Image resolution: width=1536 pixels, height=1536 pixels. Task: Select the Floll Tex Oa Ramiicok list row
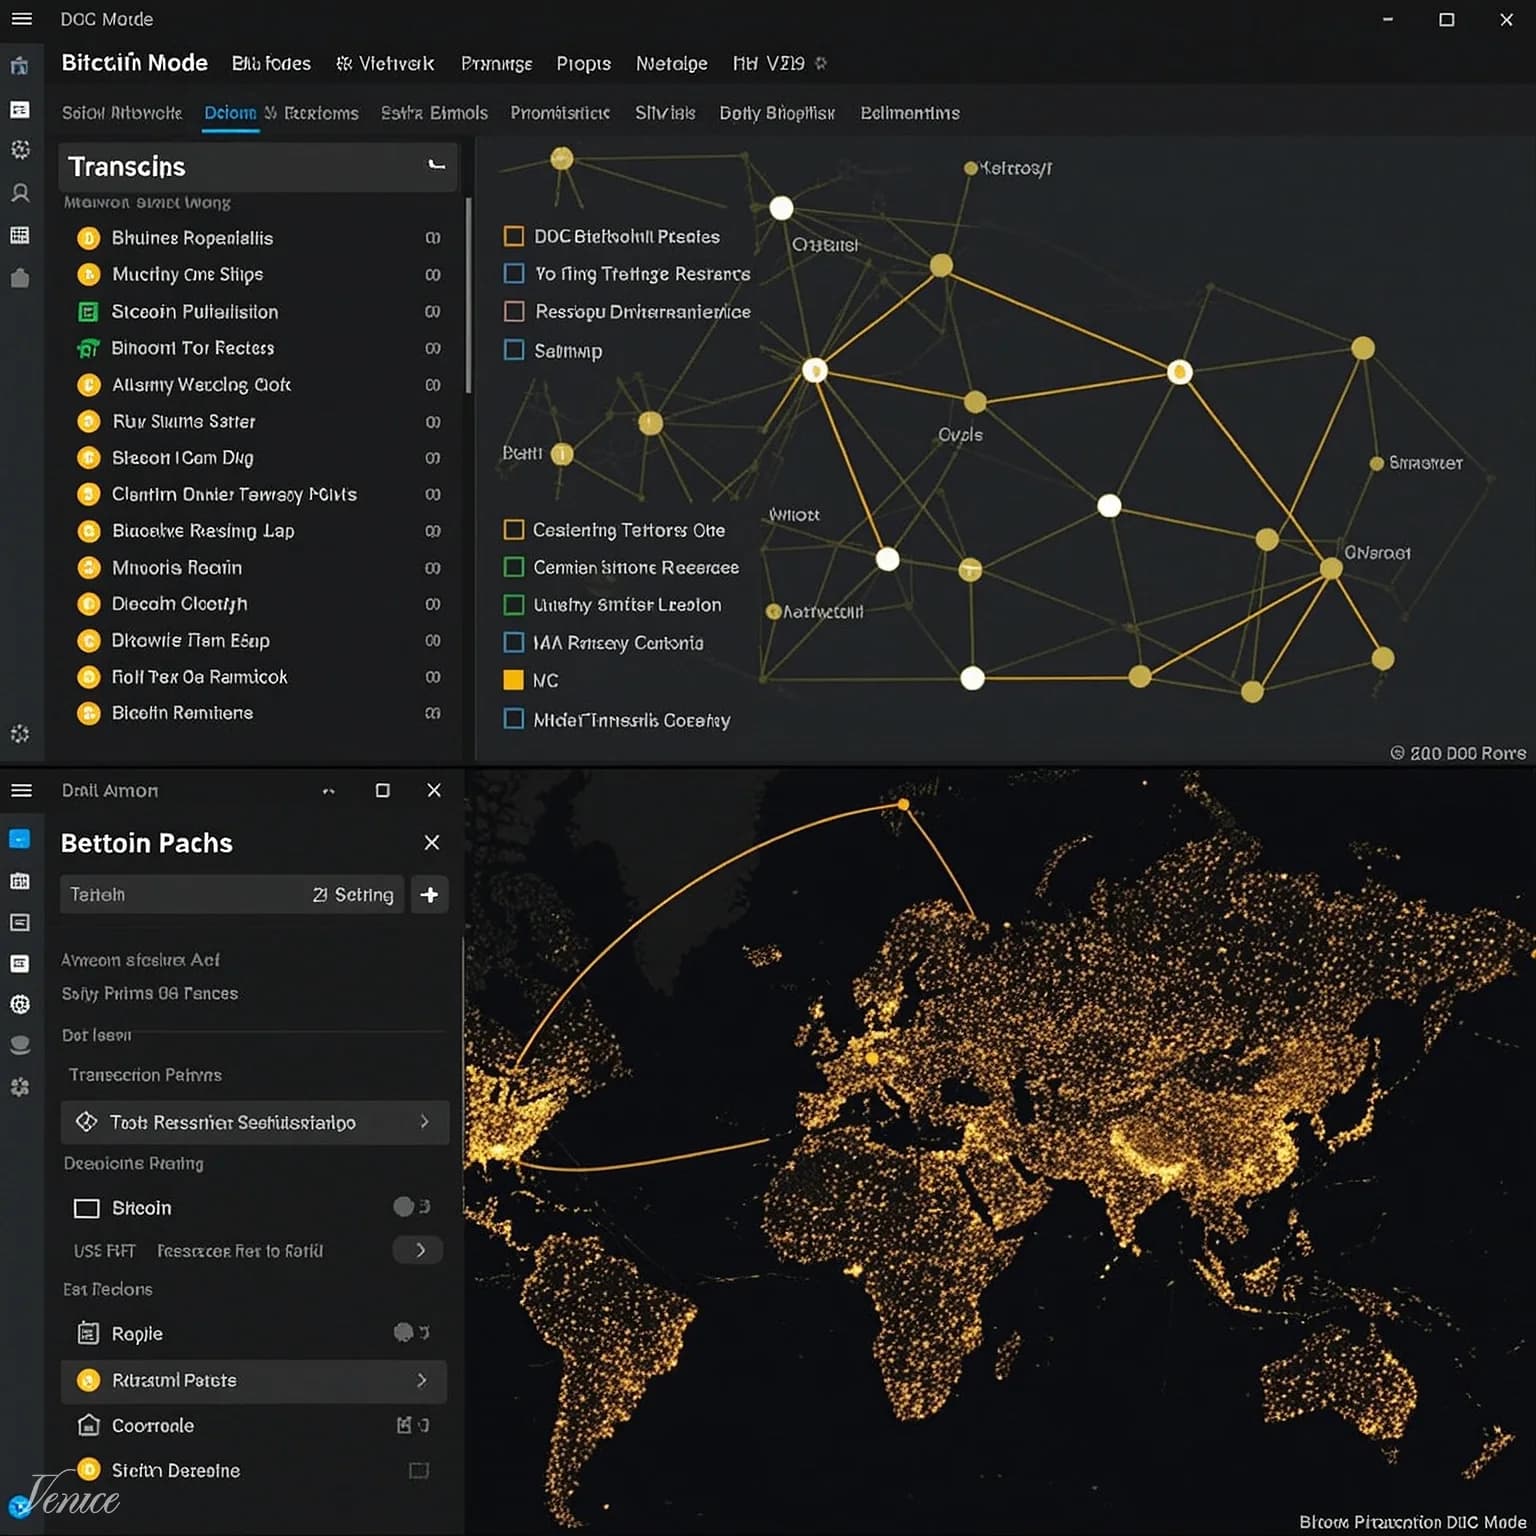click(258, 677)
